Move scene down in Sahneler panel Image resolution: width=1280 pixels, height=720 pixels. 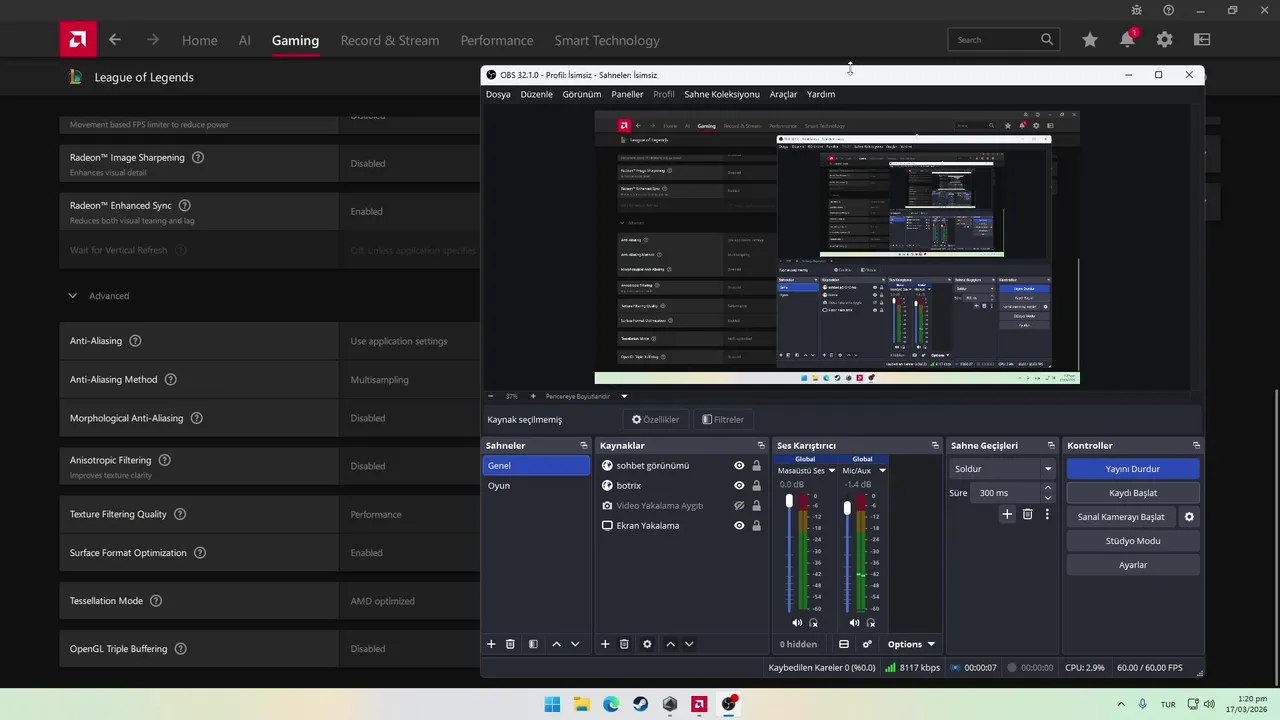coord(575,644)
